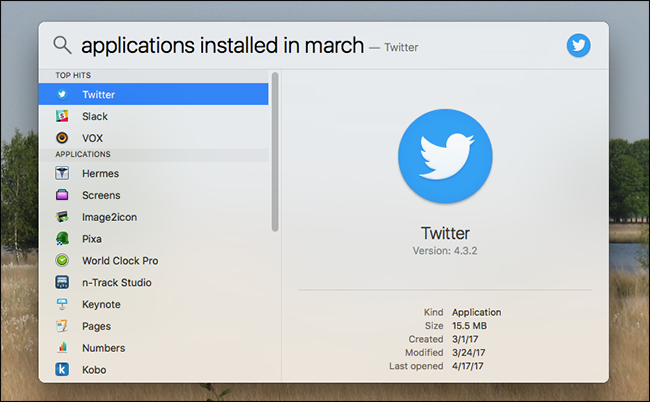Select the Twitter result row

[x=153, y=94]
